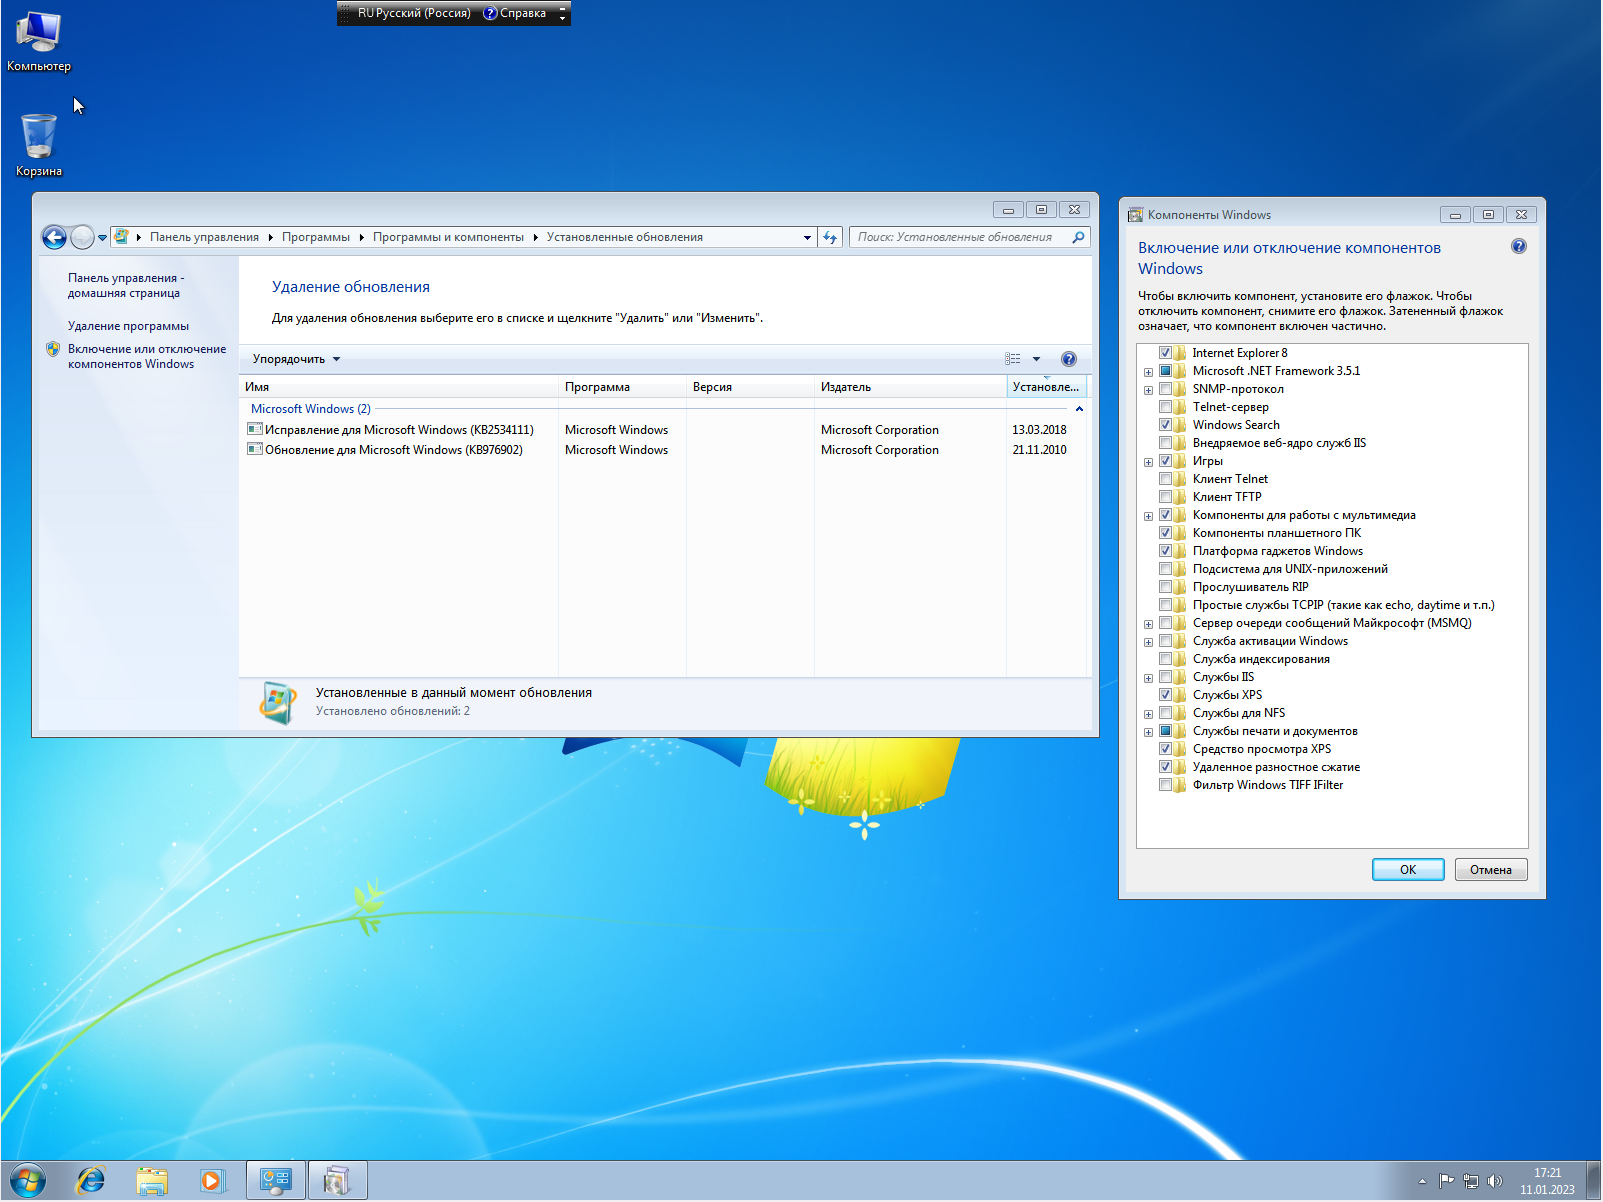Click the volume speaker tray icon
Viewport: 1603px width, 1202px height.
point(1495,1181)
